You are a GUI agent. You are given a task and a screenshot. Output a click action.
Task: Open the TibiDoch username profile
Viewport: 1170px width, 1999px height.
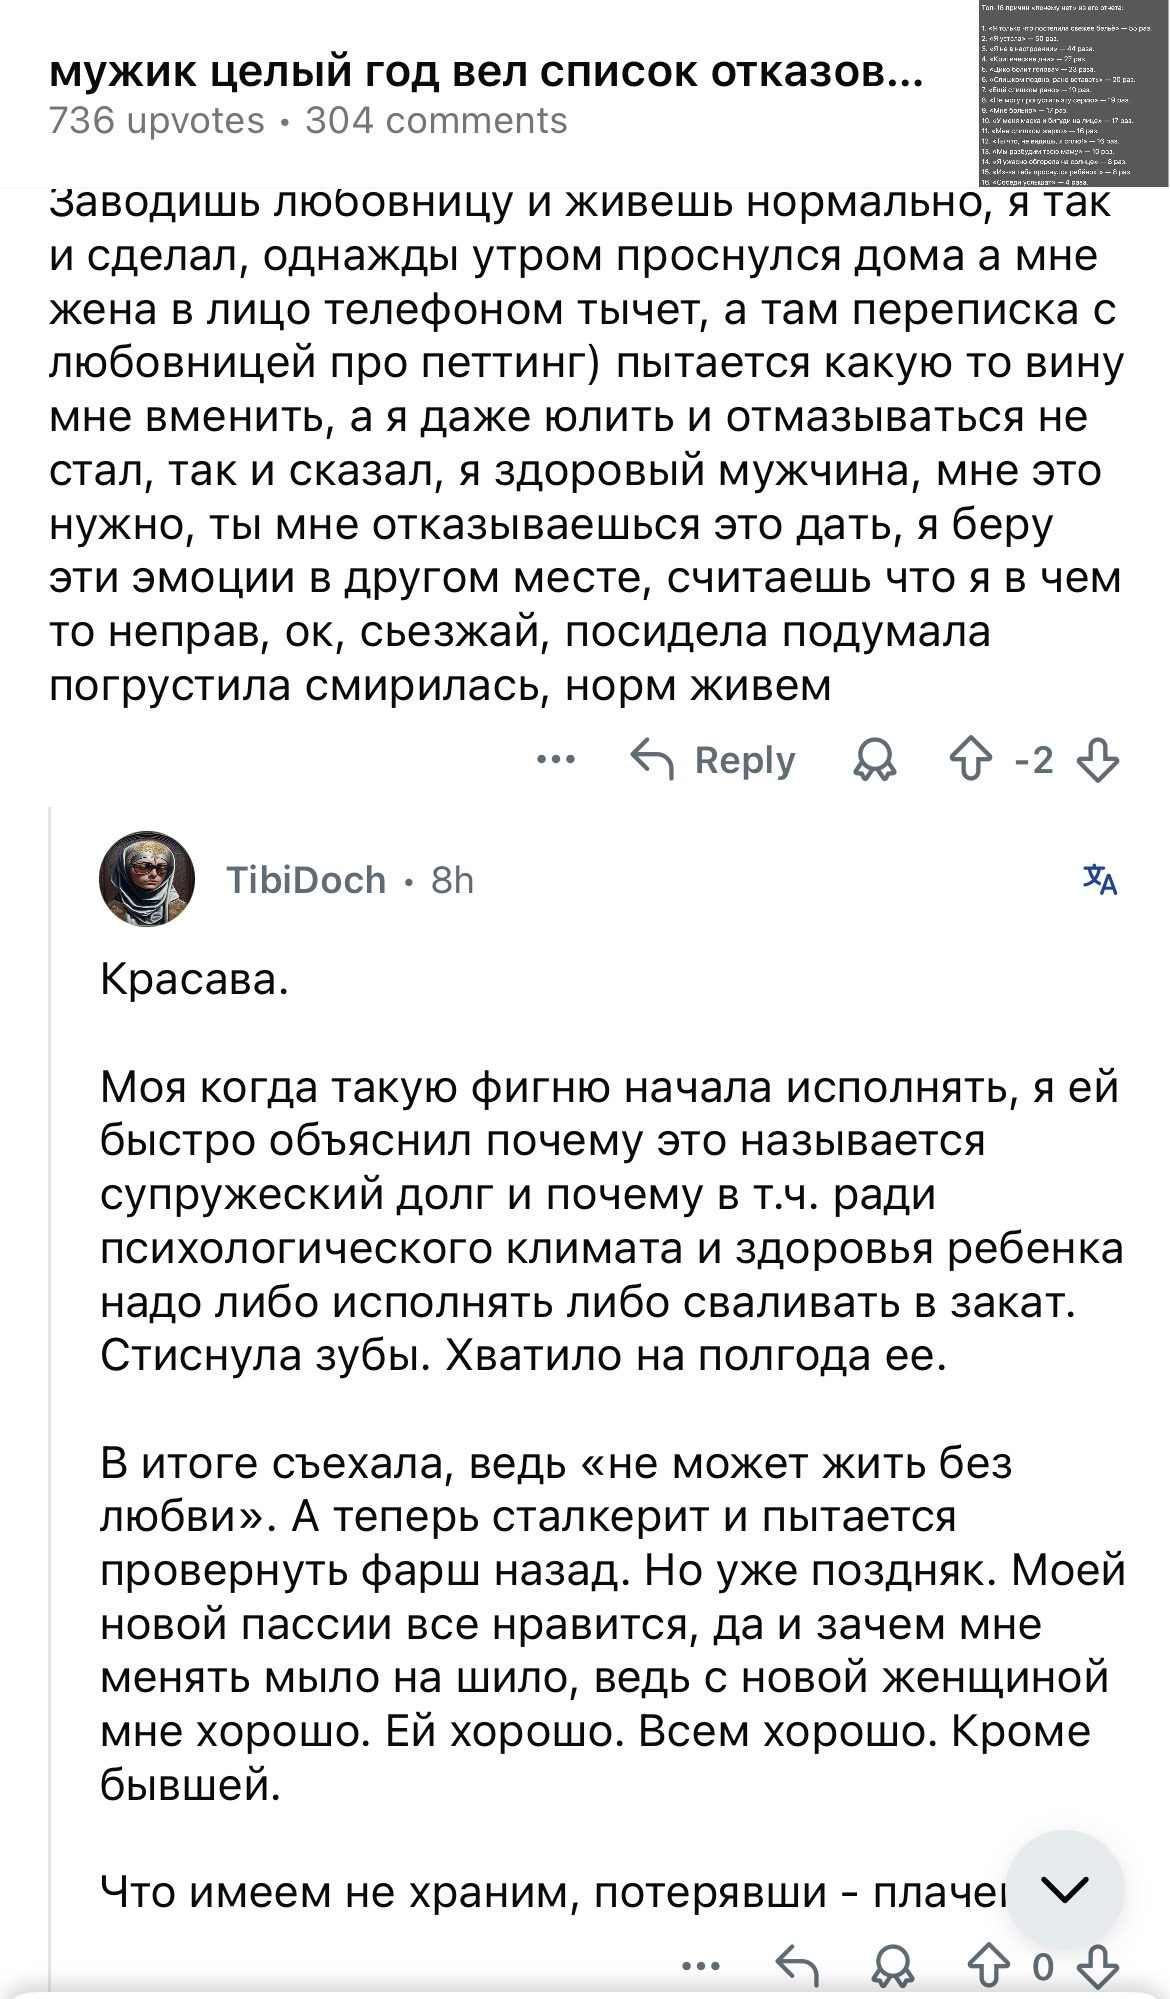coord(306,880)
